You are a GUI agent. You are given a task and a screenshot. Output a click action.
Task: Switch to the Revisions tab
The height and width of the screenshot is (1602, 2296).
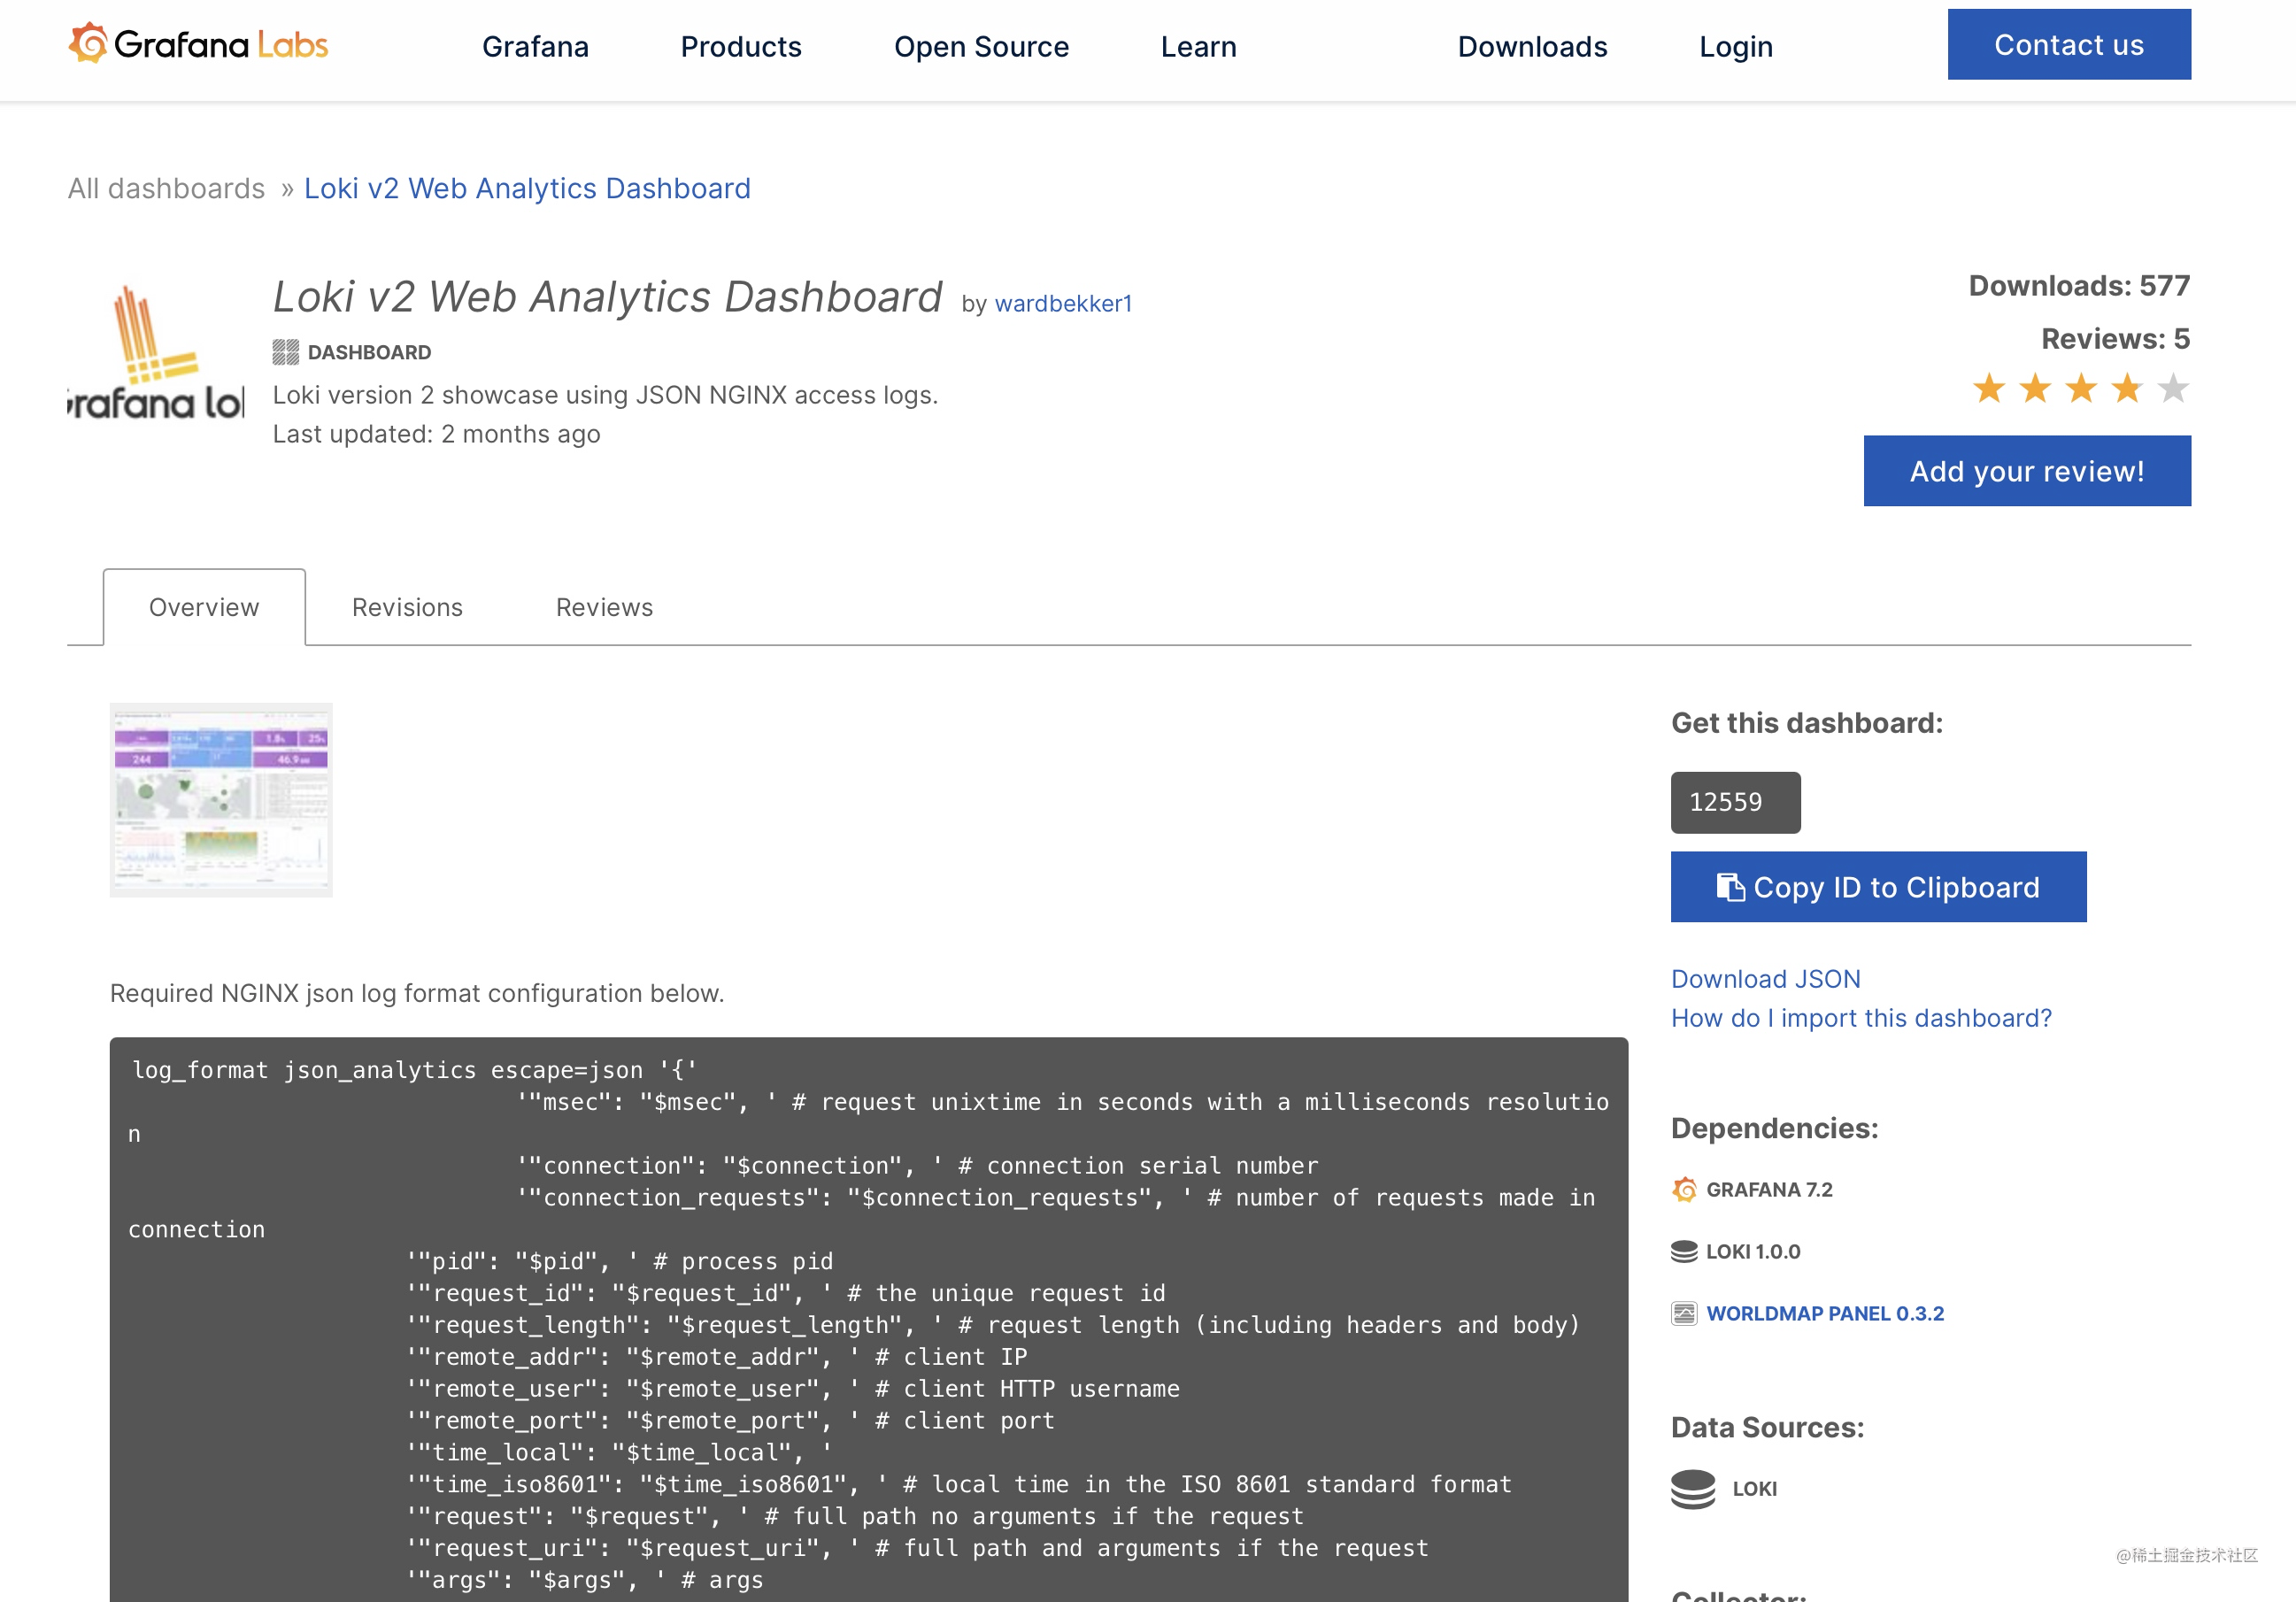point(406,606)
